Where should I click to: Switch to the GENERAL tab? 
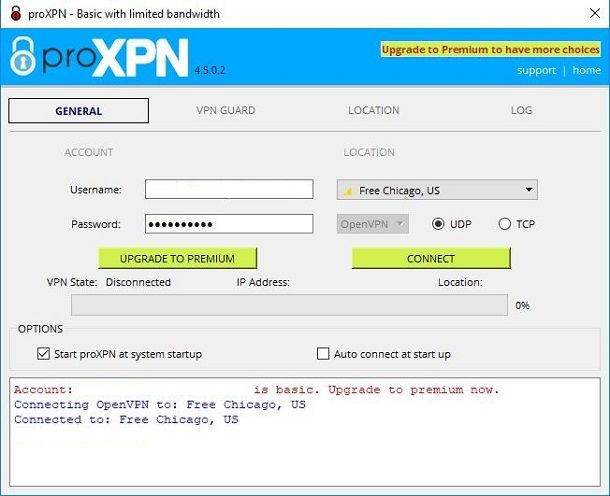tap(79, 111)
